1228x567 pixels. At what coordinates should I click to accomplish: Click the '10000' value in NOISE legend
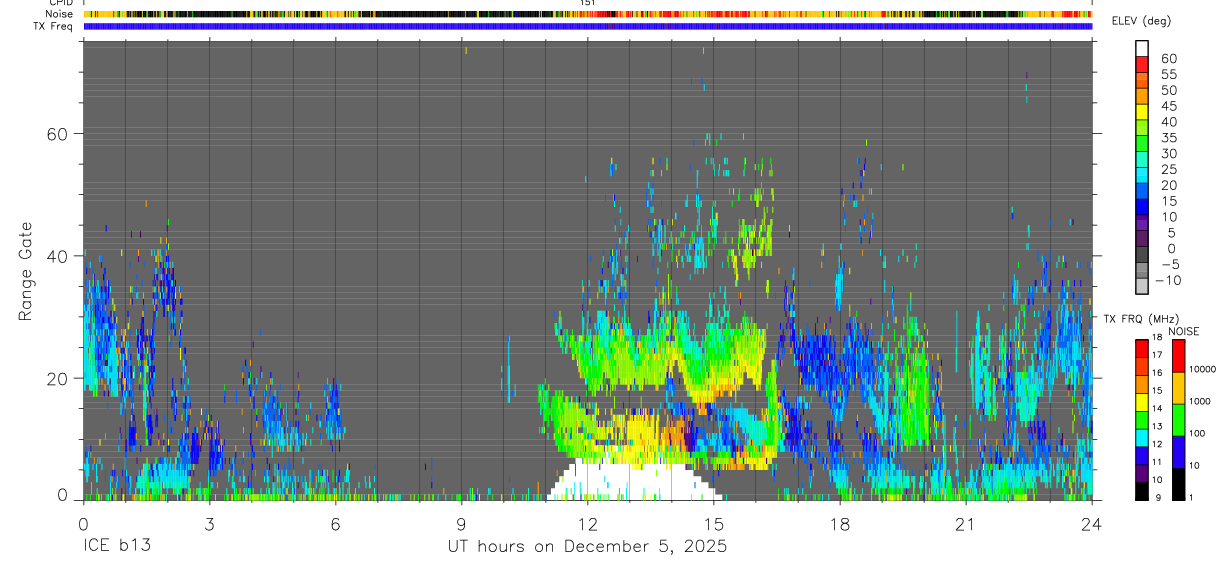(x=1205, y=370)
